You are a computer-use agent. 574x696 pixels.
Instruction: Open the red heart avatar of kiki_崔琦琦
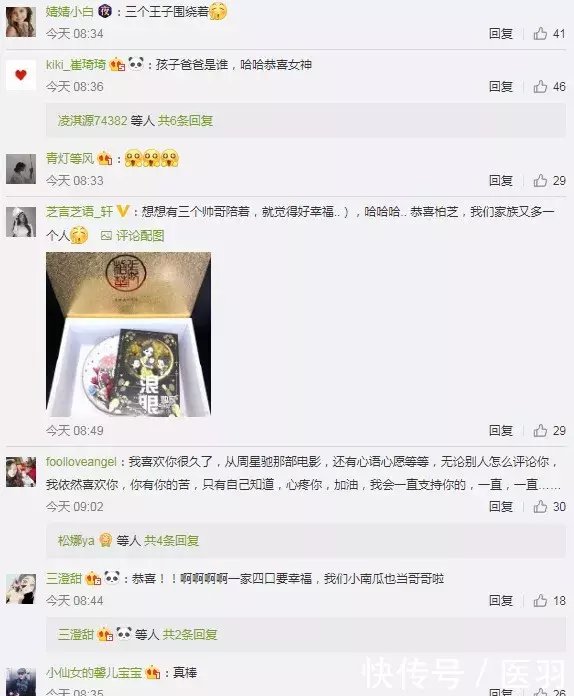pos(20,75)
